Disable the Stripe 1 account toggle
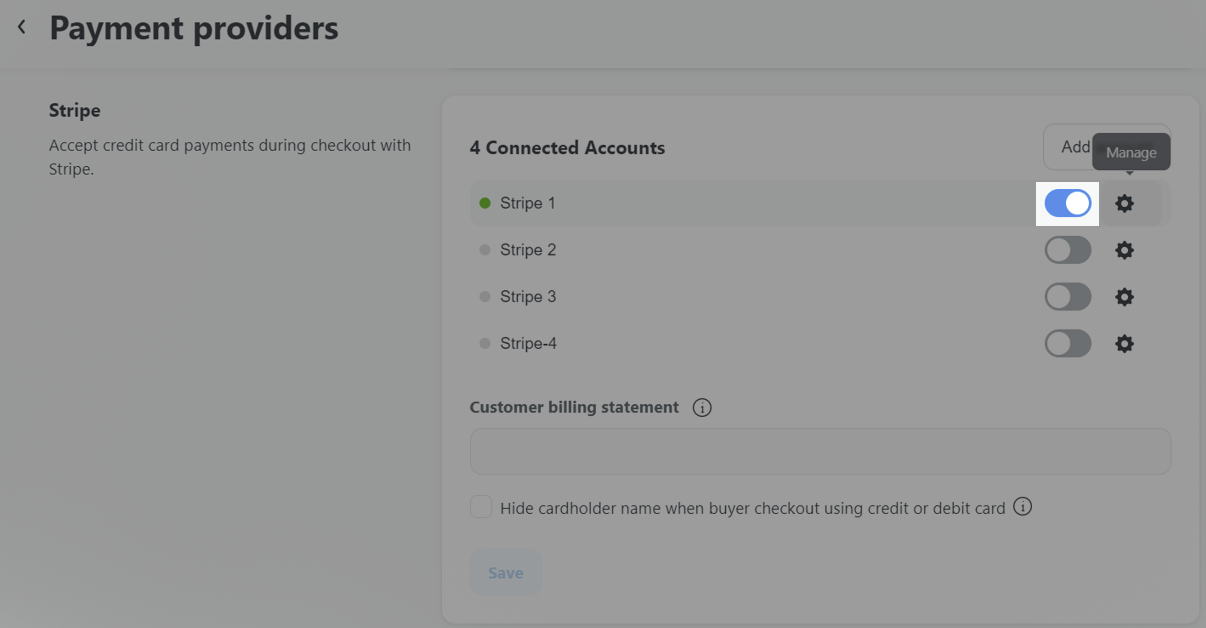 1068,204
